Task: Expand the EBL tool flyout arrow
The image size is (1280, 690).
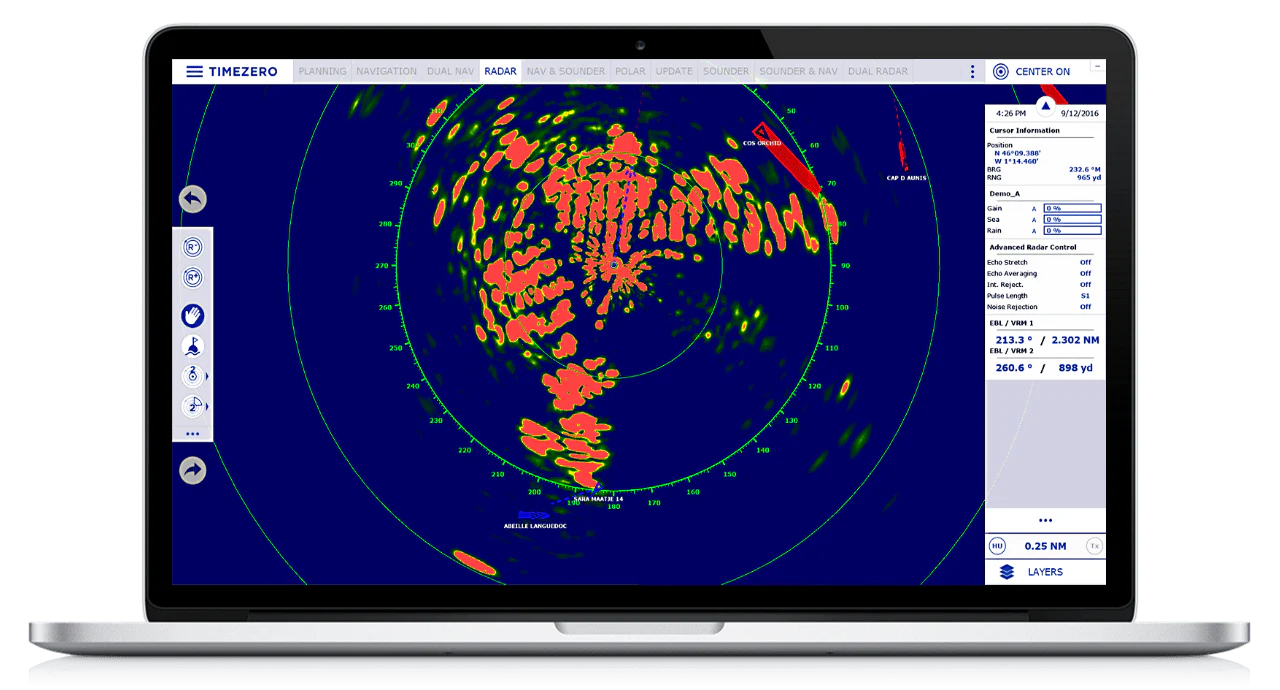Action: (208, 406)
